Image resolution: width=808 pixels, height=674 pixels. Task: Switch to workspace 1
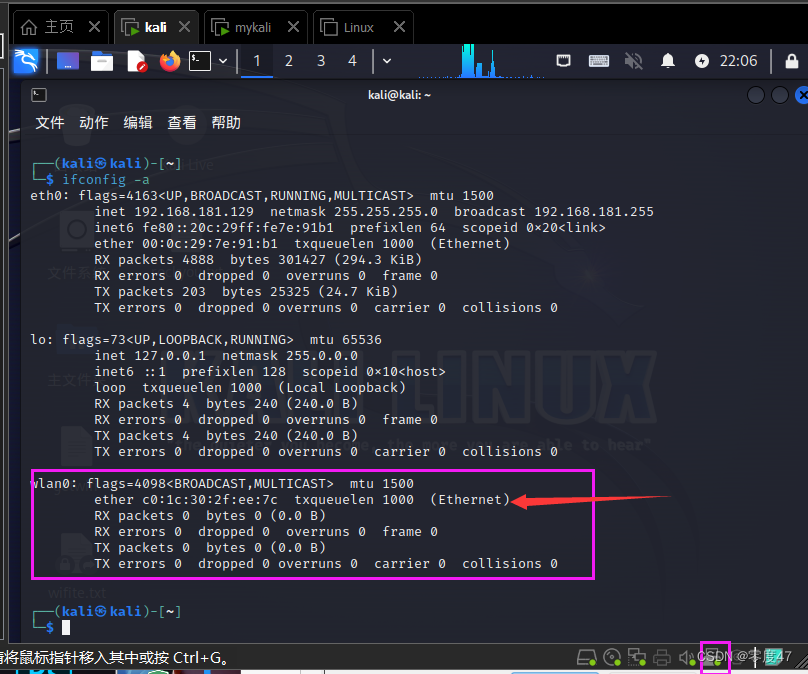pyautogui.click(x=257, y=61)
